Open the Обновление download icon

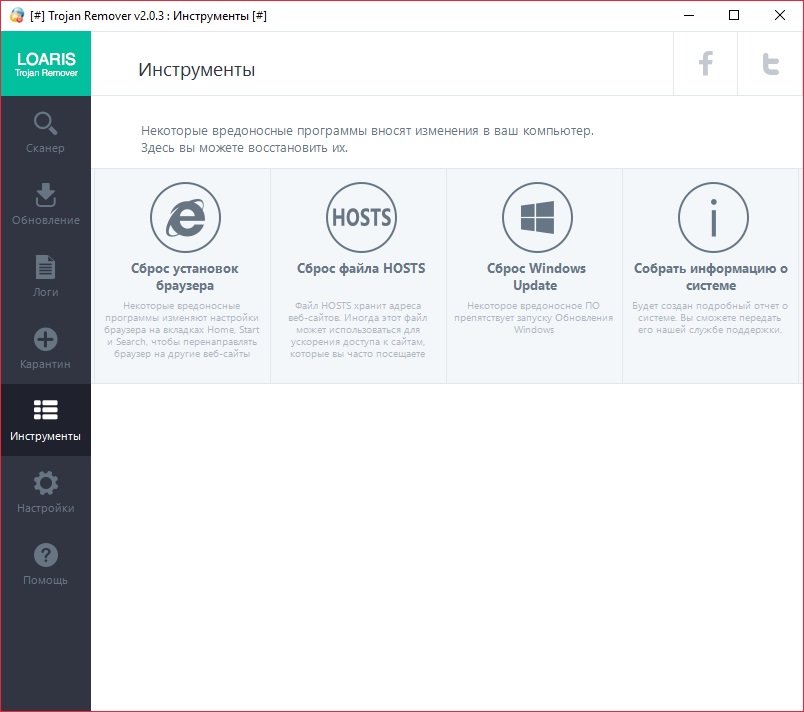click(x=46, y=195)
